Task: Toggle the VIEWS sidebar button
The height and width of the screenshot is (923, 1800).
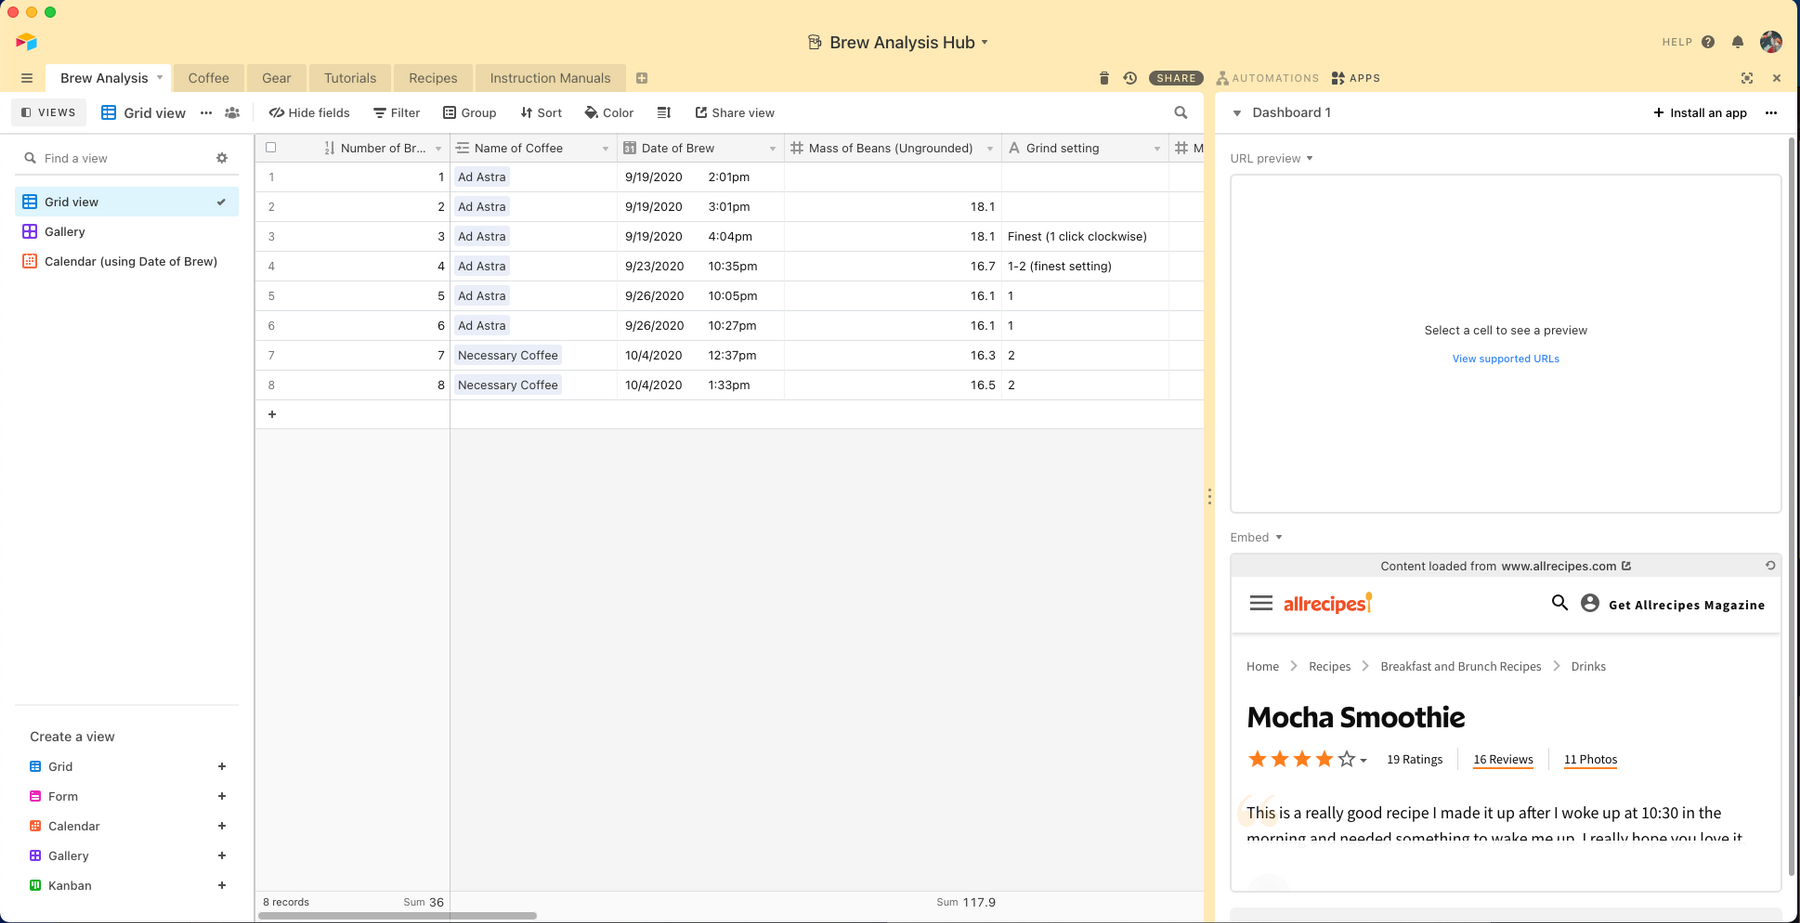Action: [49, 113]
